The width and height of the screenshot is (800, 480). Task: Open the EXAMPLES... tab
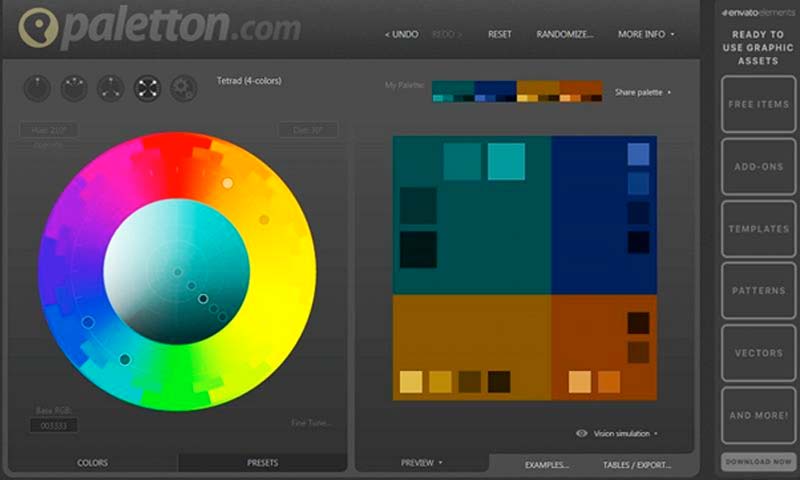tap(547, 465)
